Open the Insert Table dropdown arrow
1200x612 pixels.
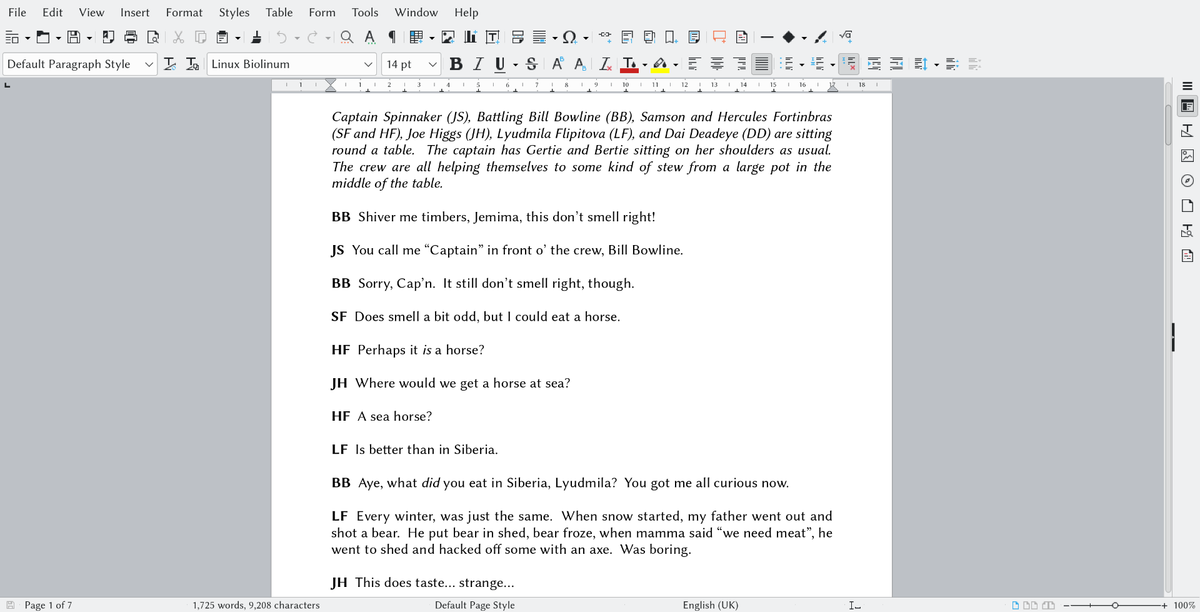(432, 37)
